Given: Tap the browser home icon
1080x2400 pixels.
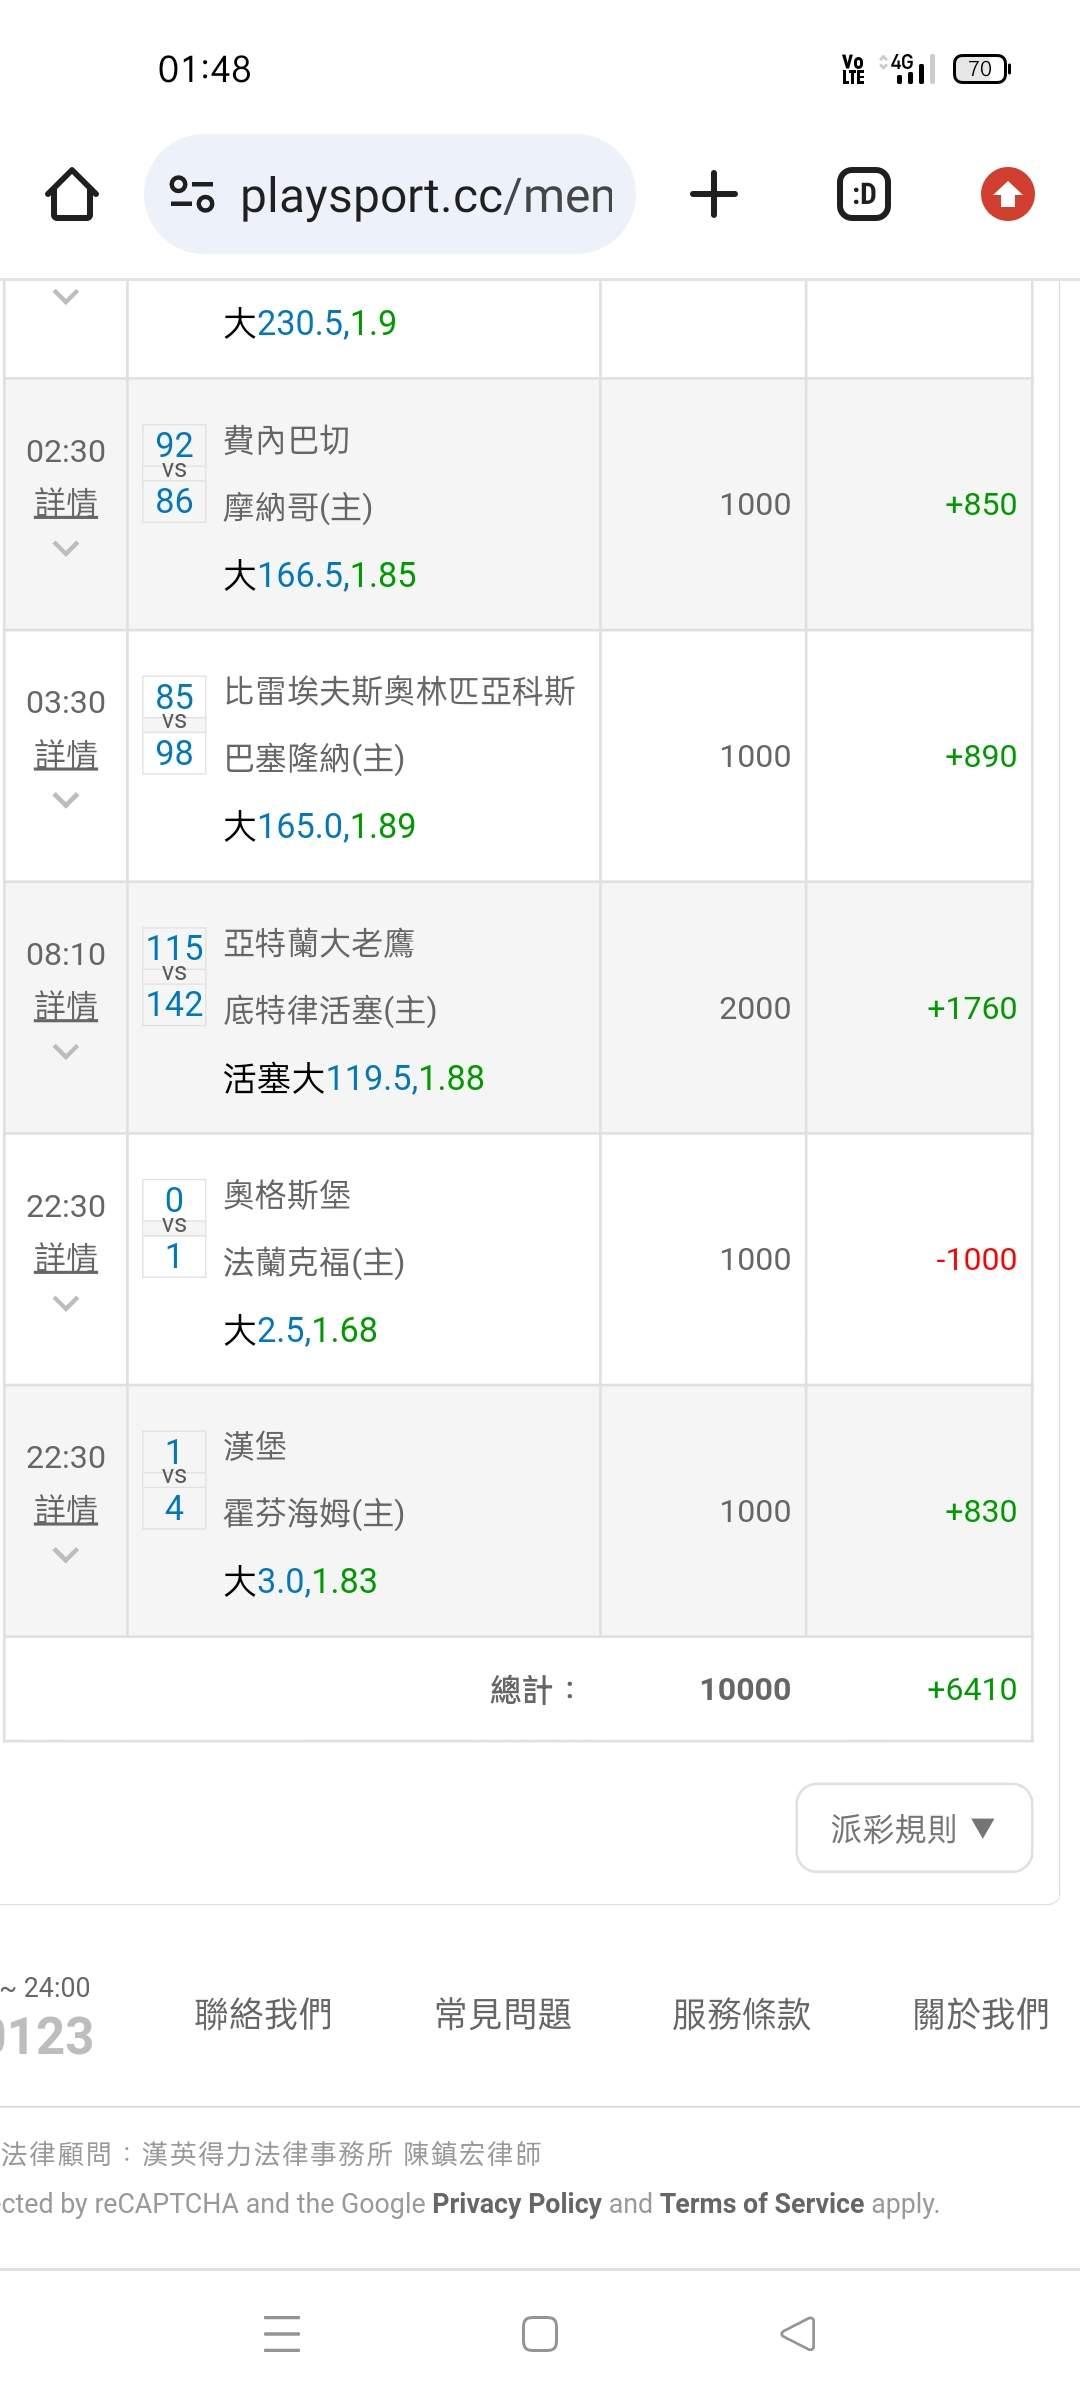Looking at the screenshot, I should 72,194.
